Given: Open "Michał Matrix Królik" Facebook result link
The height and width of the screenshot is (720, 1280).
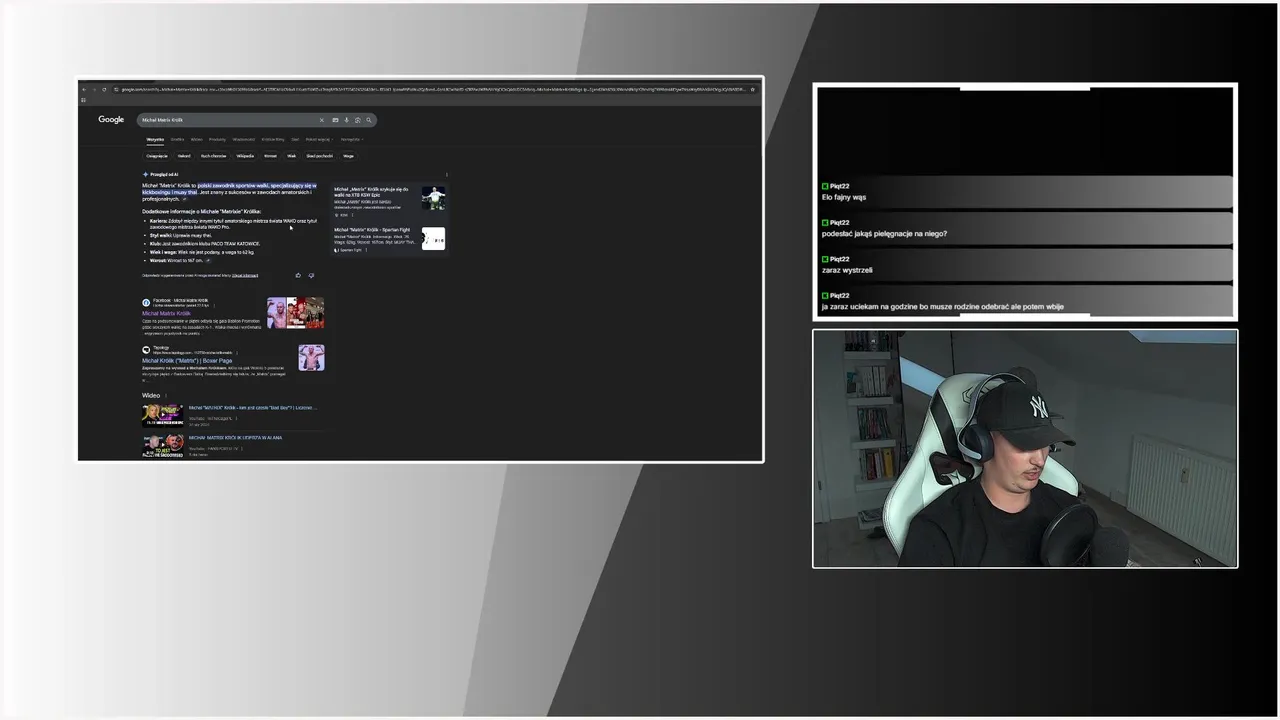Looking at the screenshot, I should click(166, 313).
